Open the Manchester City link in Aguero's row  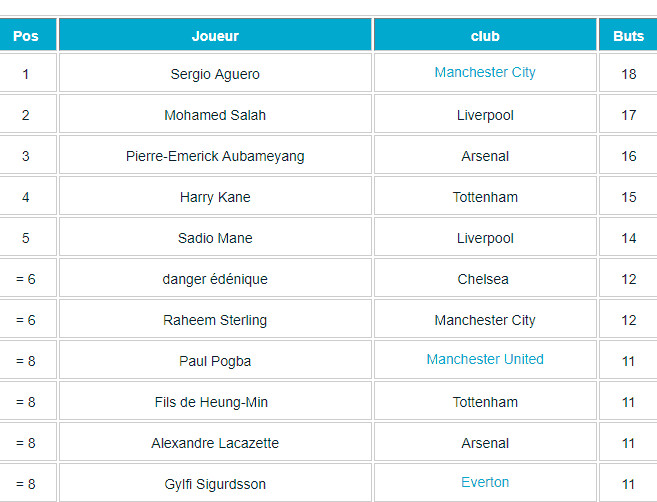pyautogui.click(x=485, y=73)
